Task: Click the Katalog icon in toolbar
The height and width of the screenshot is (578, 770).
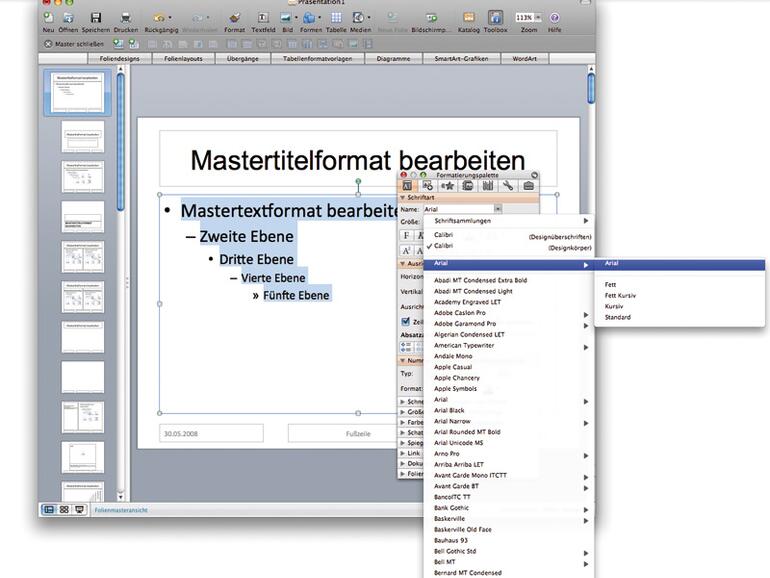Action: pos(469,18)
